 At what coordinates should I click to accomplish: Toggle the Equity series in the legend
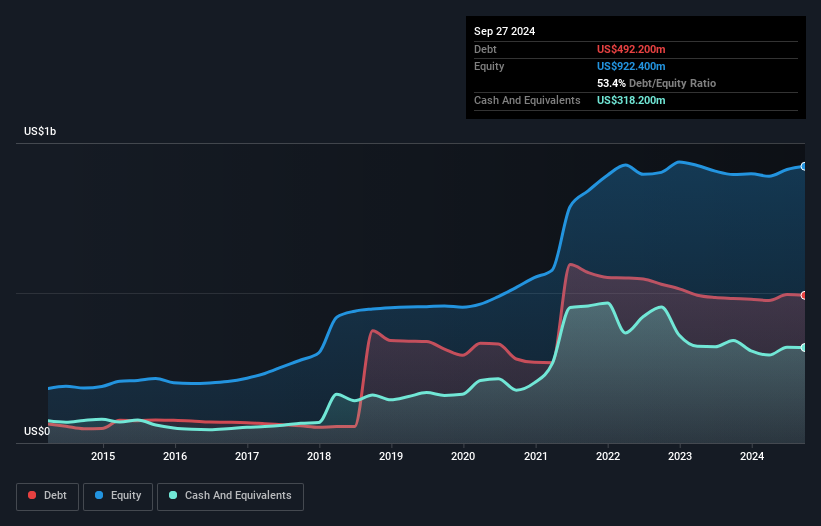[x=118, y=496]
